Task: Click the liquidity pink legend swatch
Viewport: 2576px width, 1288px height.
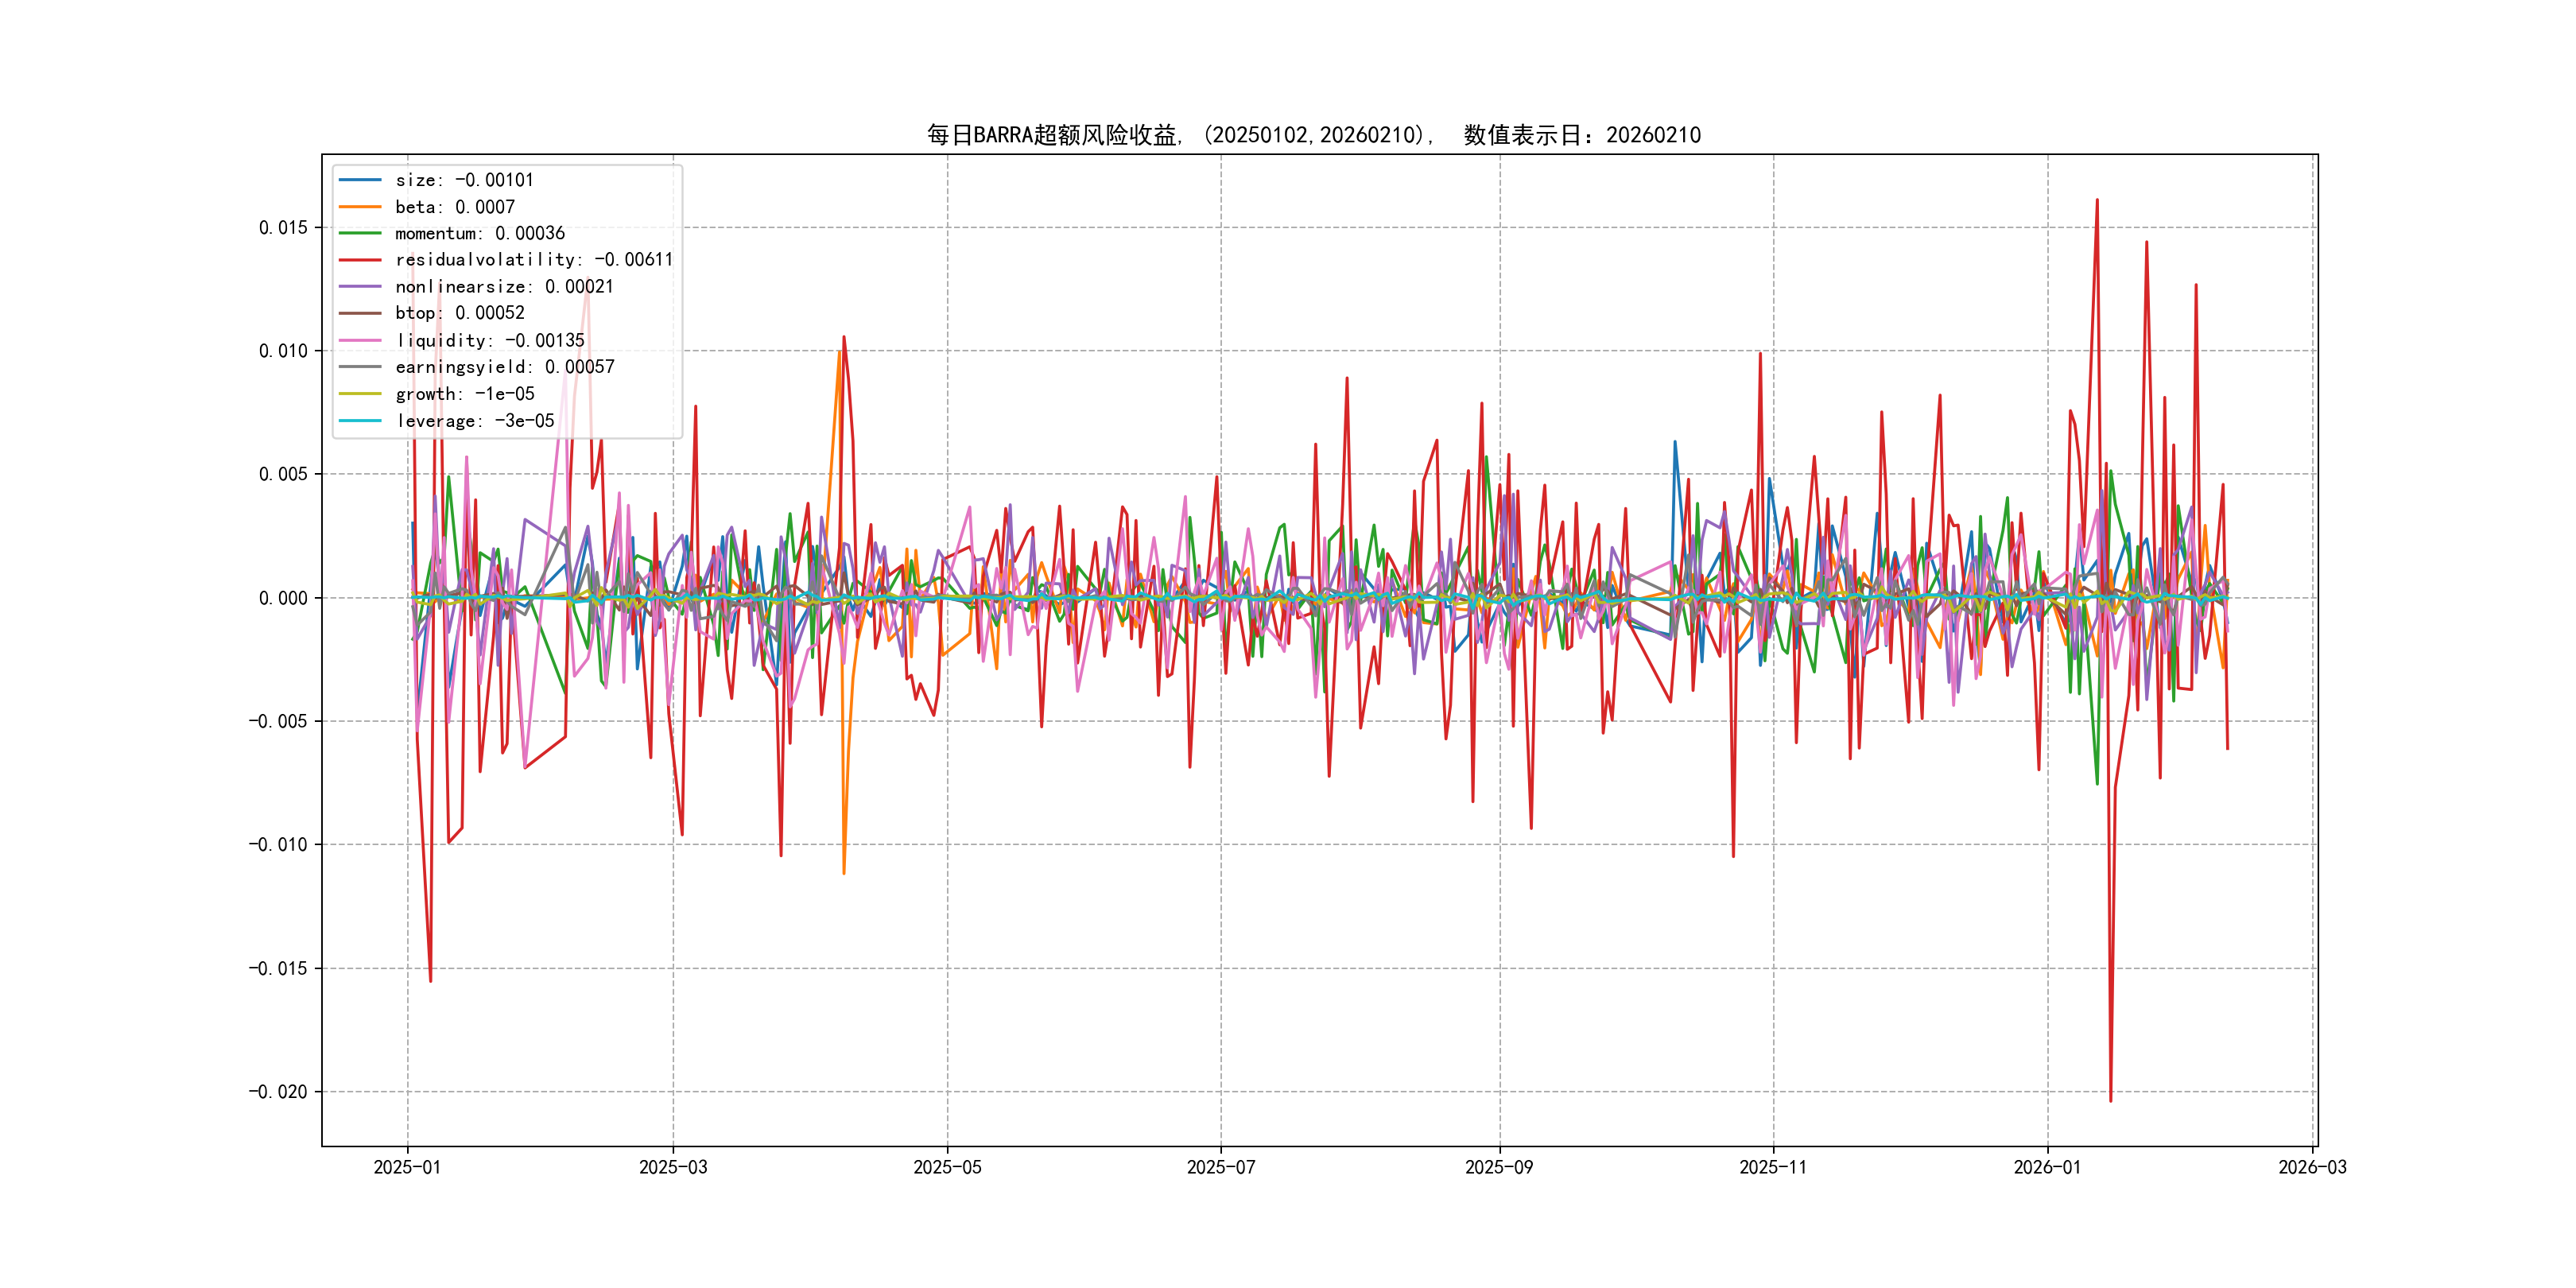Action: 360,340
